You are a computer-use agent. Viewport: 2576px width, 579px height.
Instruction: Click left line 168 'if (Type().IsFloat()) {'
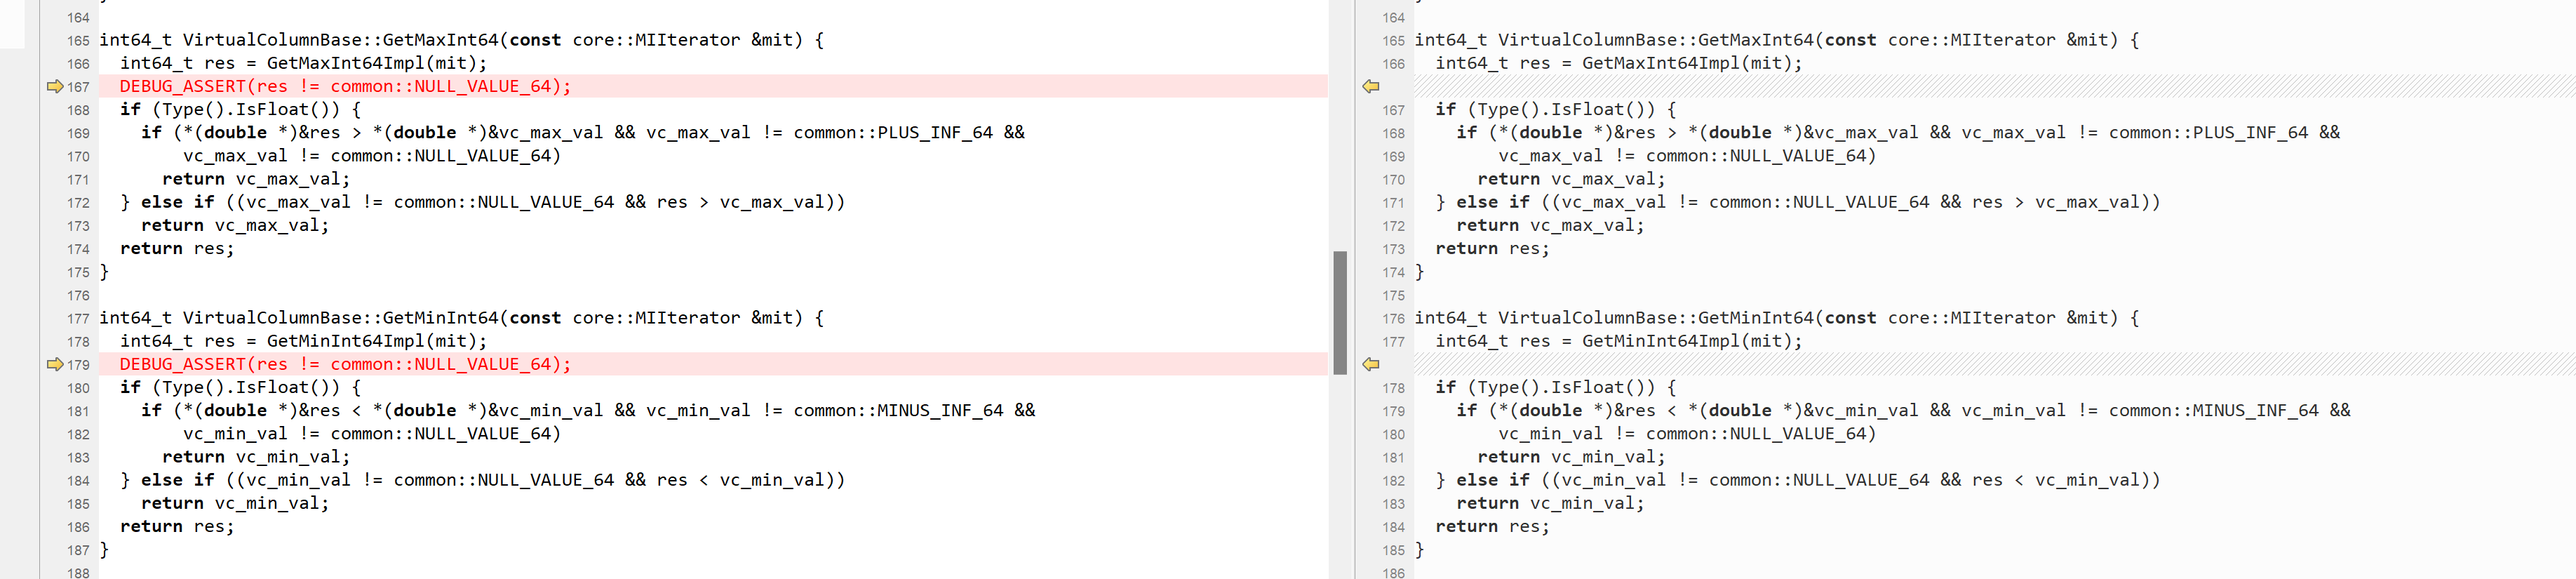(x=240, y=110)
